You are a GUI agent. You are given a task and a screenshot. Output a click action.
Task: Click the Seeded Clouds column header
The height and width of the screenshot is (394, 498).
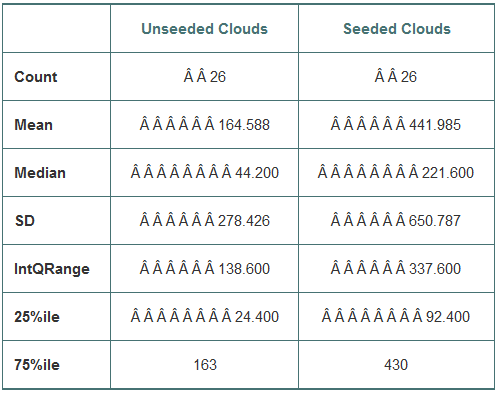(397, 29)
